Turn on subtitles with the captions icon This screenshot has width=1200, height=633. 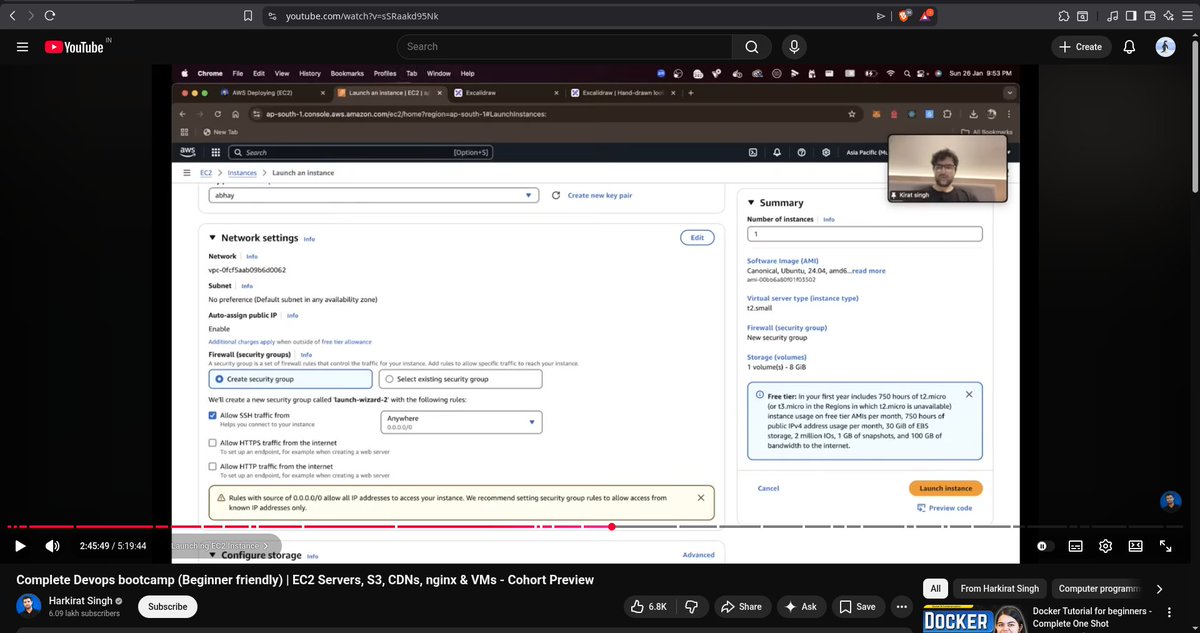coord(1075,546)
